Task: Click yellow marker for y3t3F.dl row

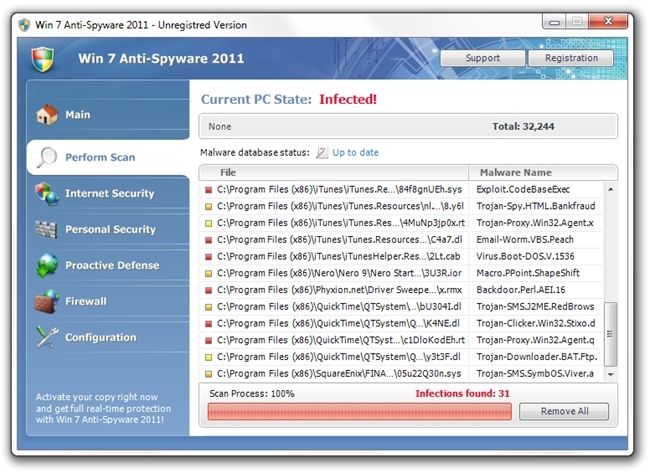Action: [x=209, y=357]
